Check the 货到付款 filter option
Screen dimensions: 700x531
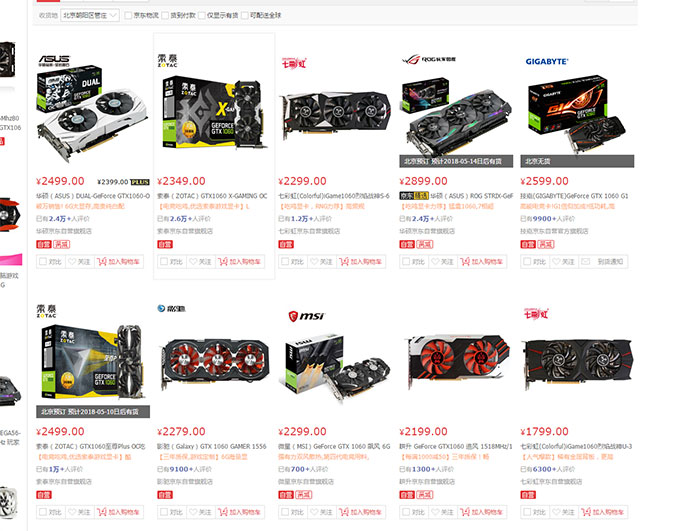[165, 15]
